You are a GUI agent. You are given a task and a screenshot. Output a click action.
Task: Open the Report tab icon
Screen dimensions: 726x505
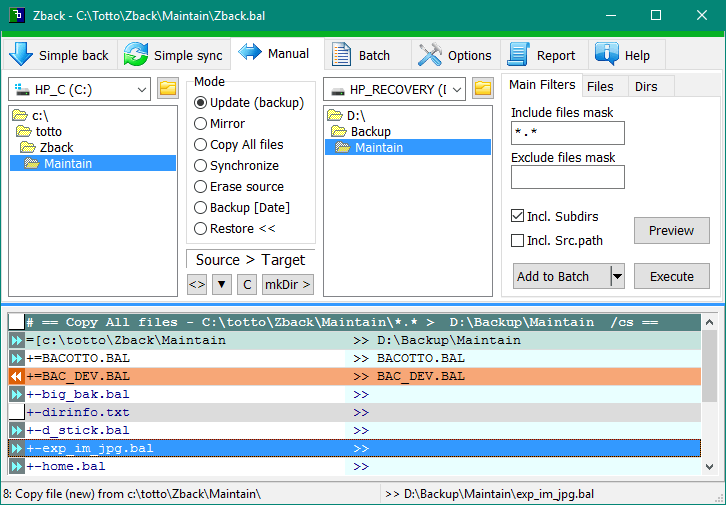click(518, 55)
